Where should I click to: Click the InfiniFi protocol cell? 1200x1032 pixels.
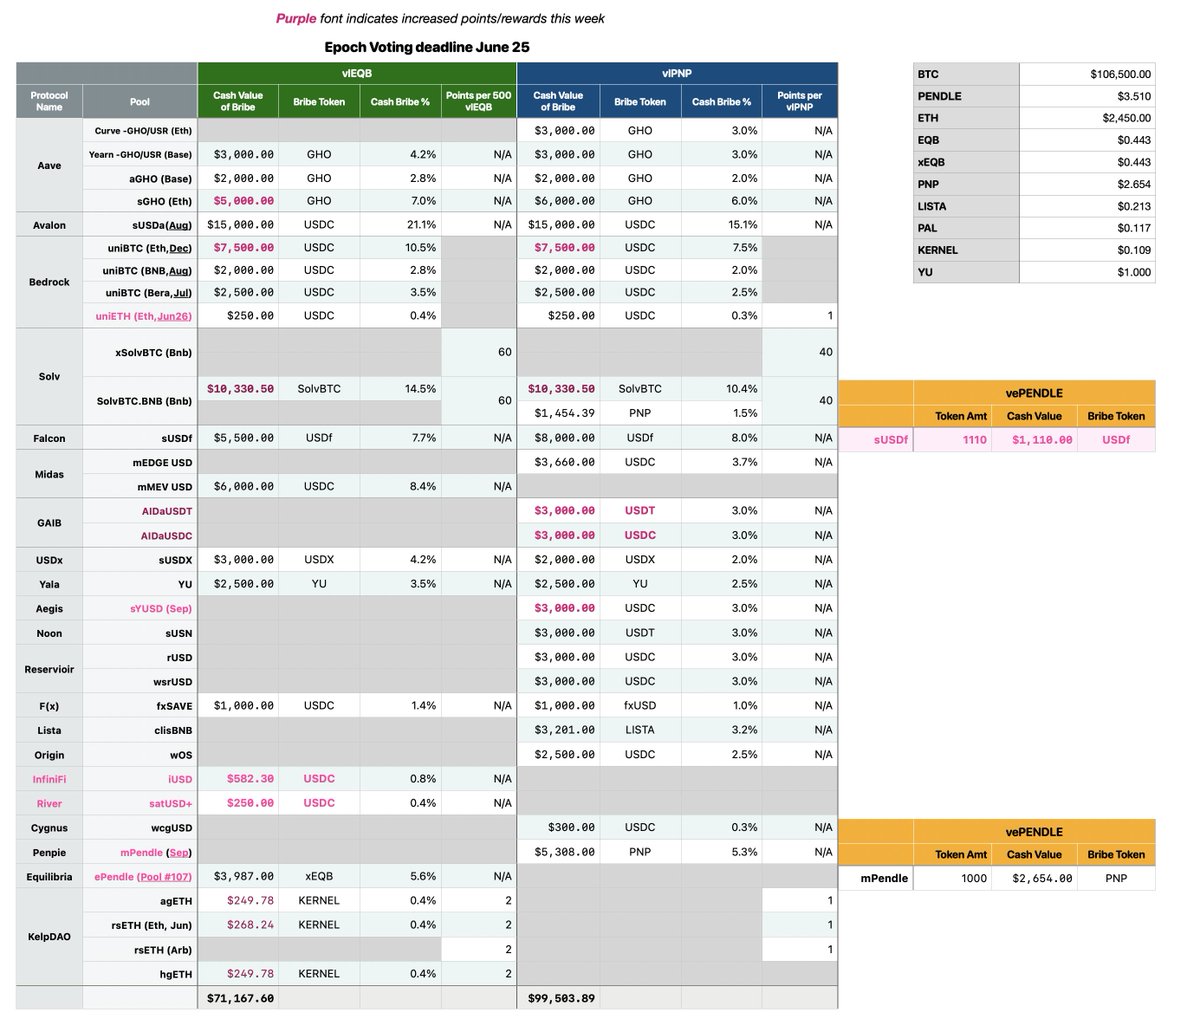click(x=50, y=778)
